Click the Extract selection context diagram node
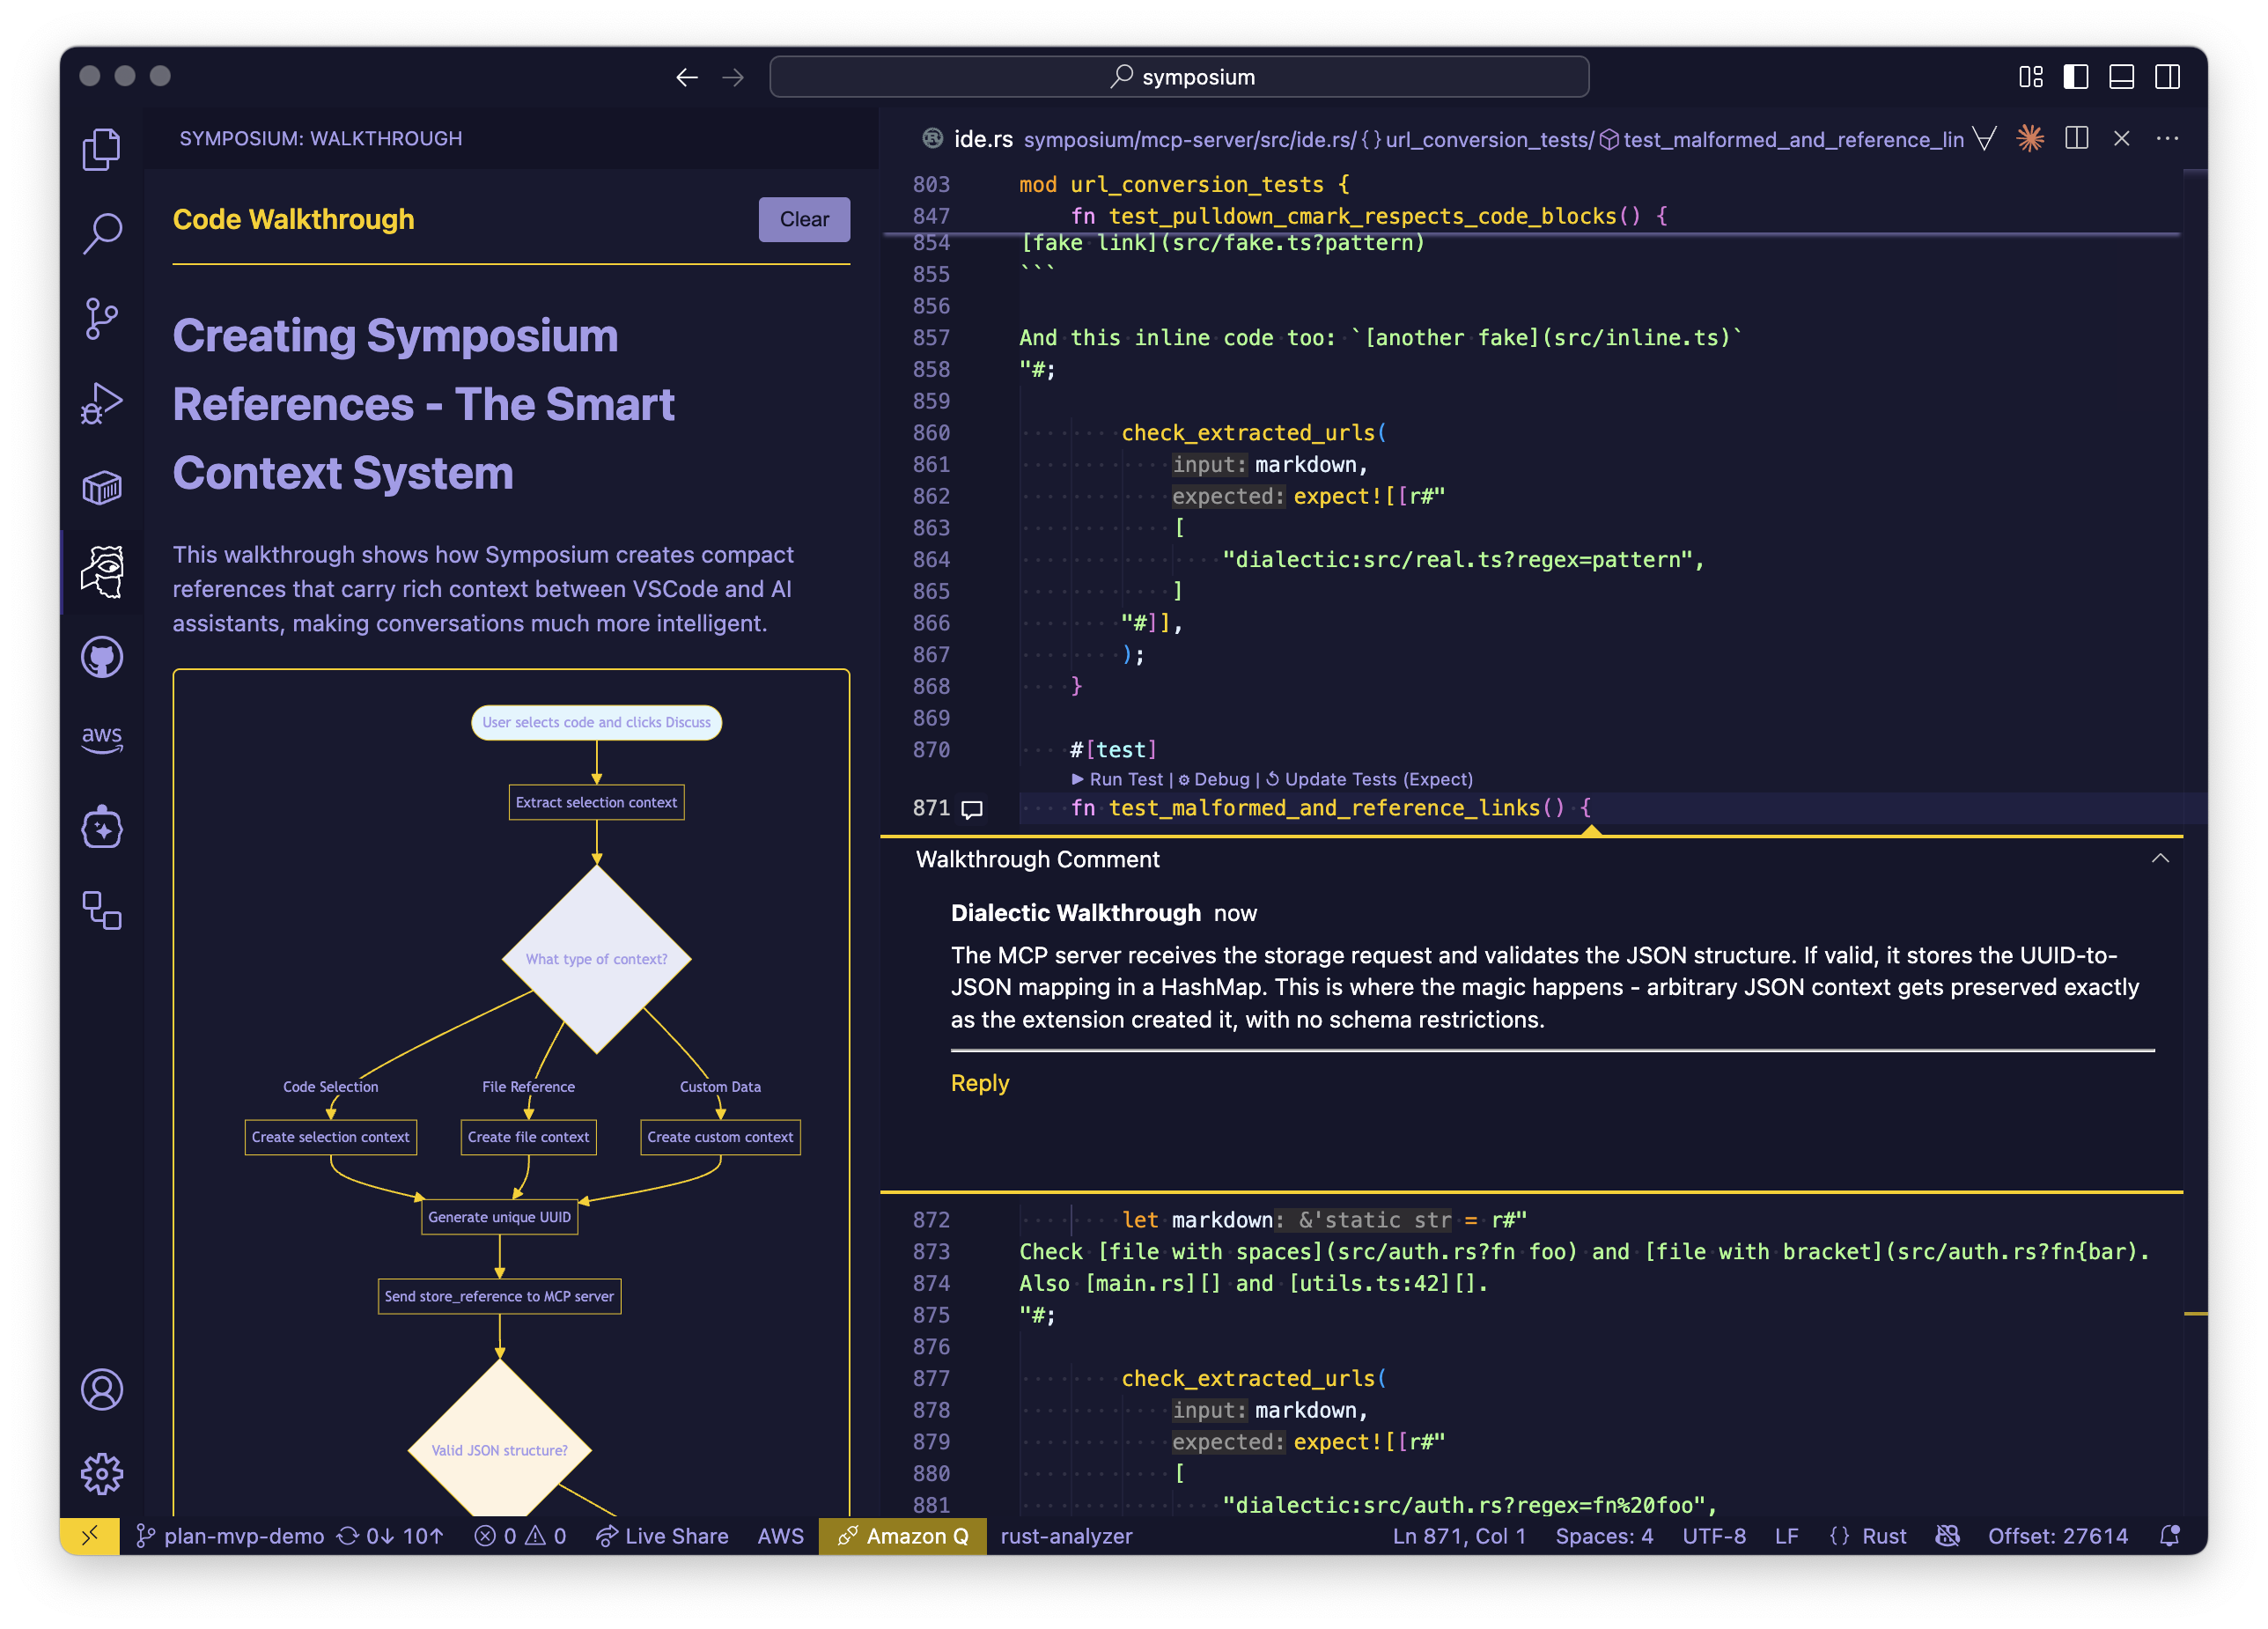The height and width of the screenshot is (1629, 2268). [x=596, y=802]
